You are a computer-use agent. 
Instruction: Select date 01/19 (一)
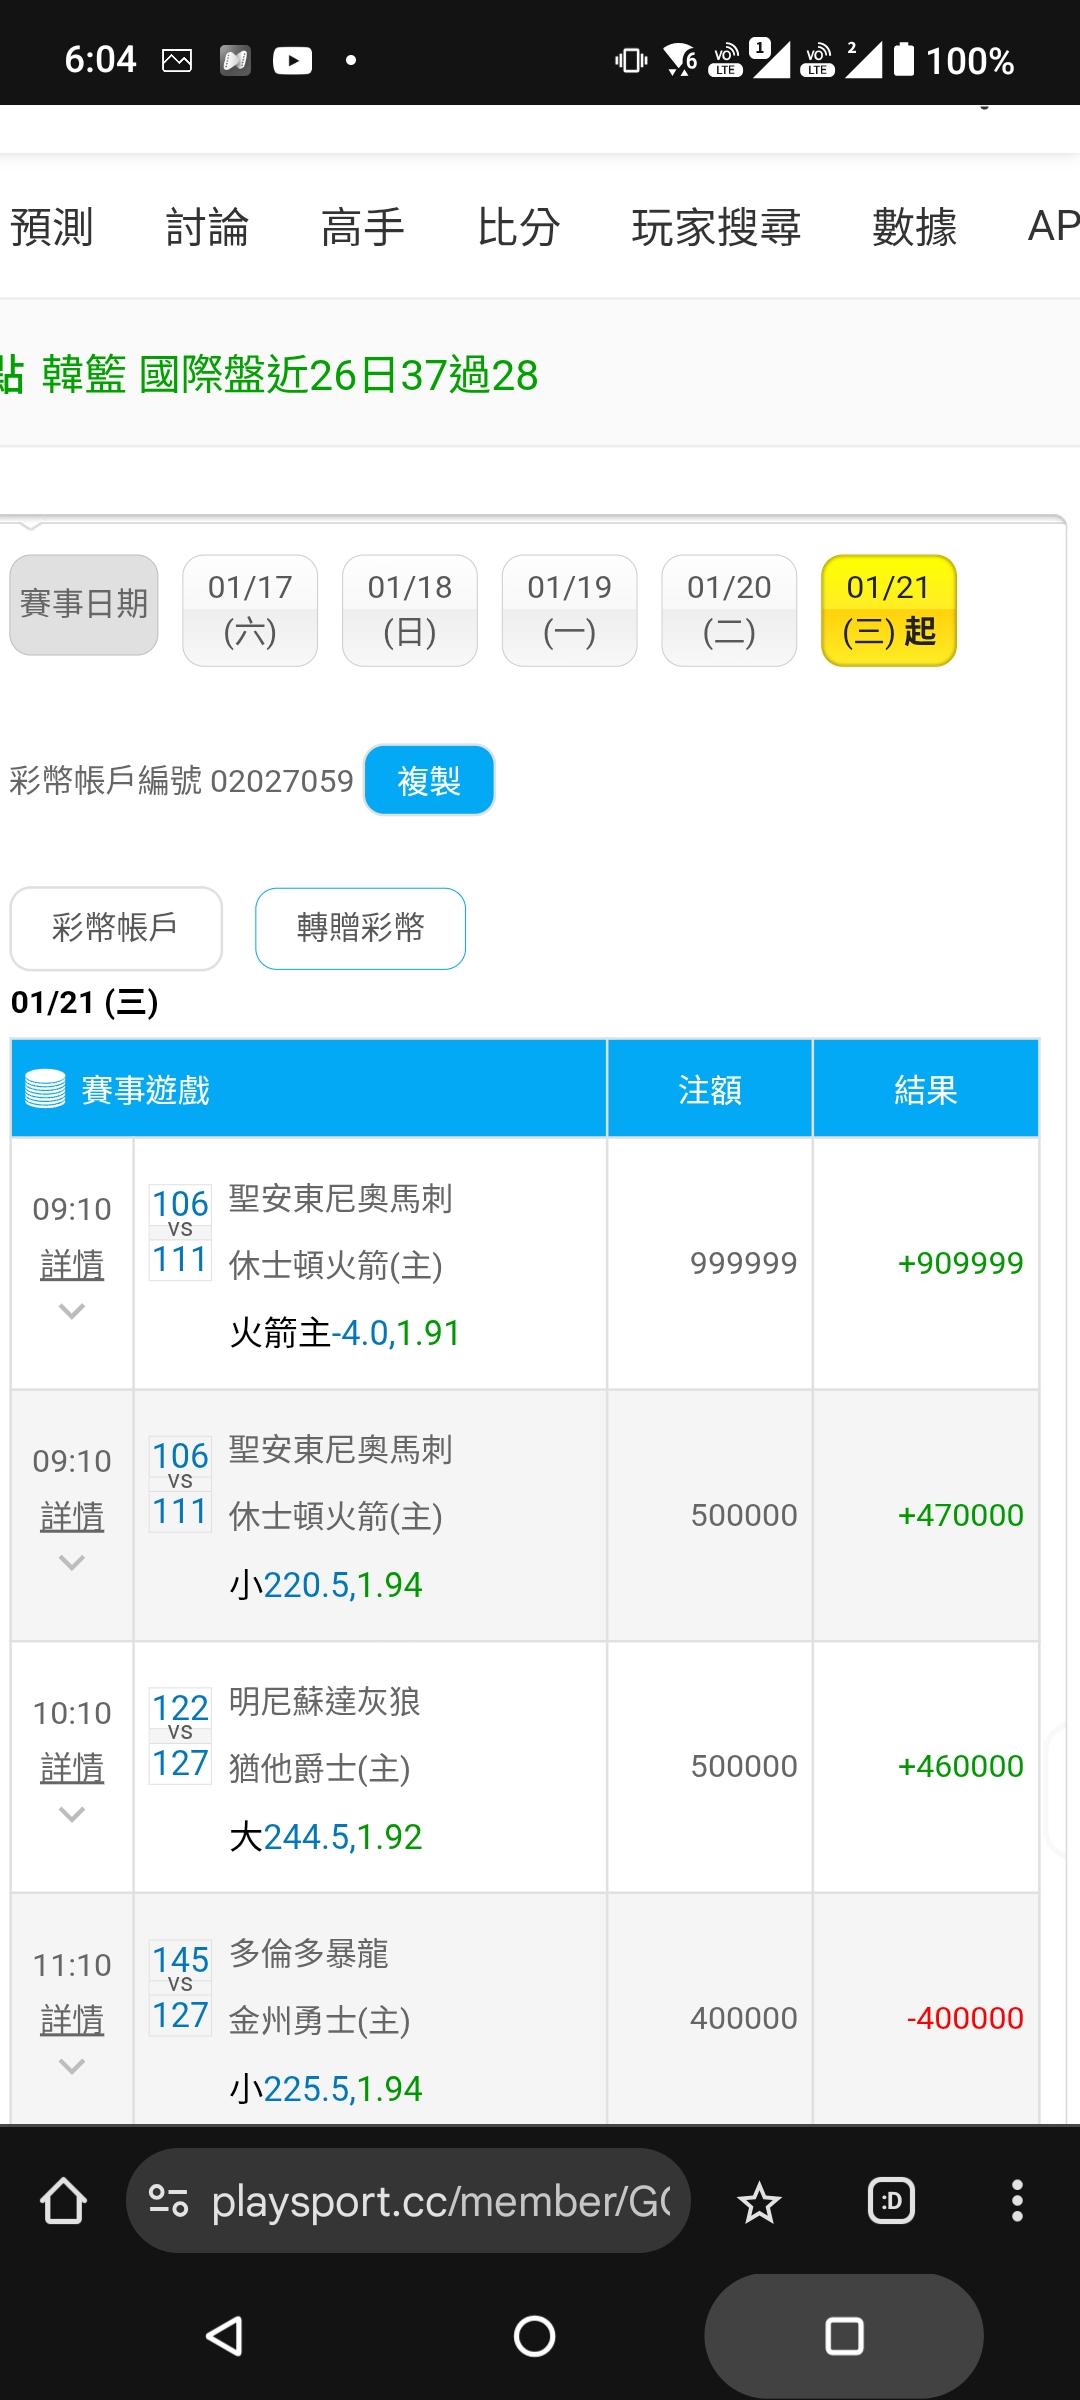point(569,610)
